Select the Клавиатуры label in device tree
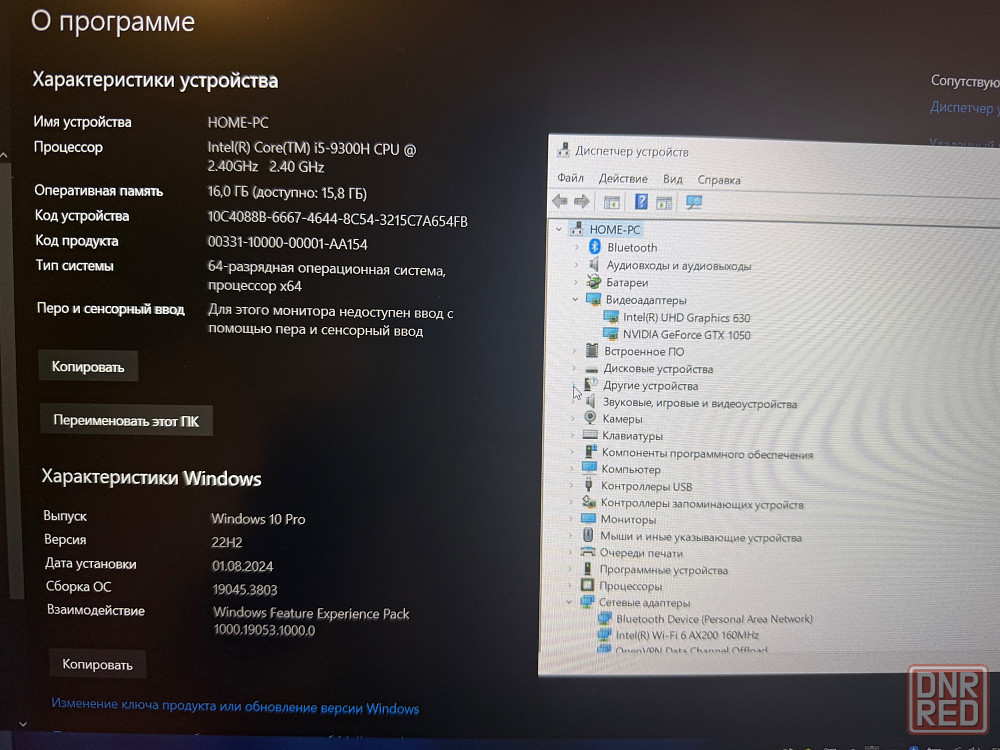The height and width of the screenshot is (750, 1000). [632, 436]
